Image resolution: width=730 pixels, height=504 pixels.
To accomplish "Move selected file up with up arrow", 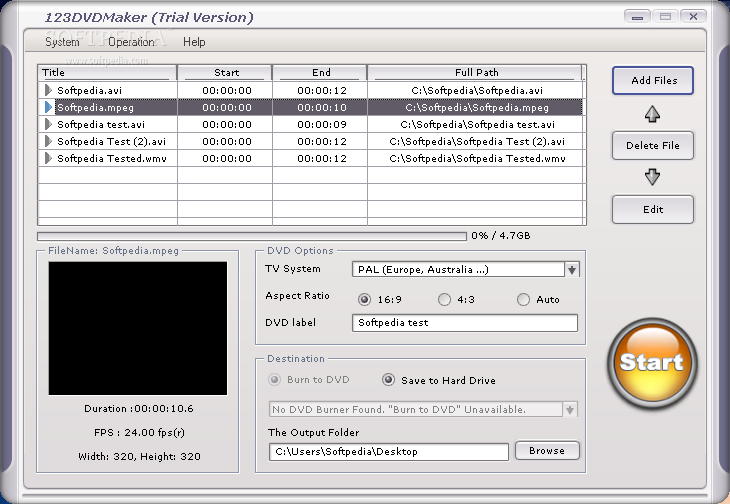I will coord(652,114).
